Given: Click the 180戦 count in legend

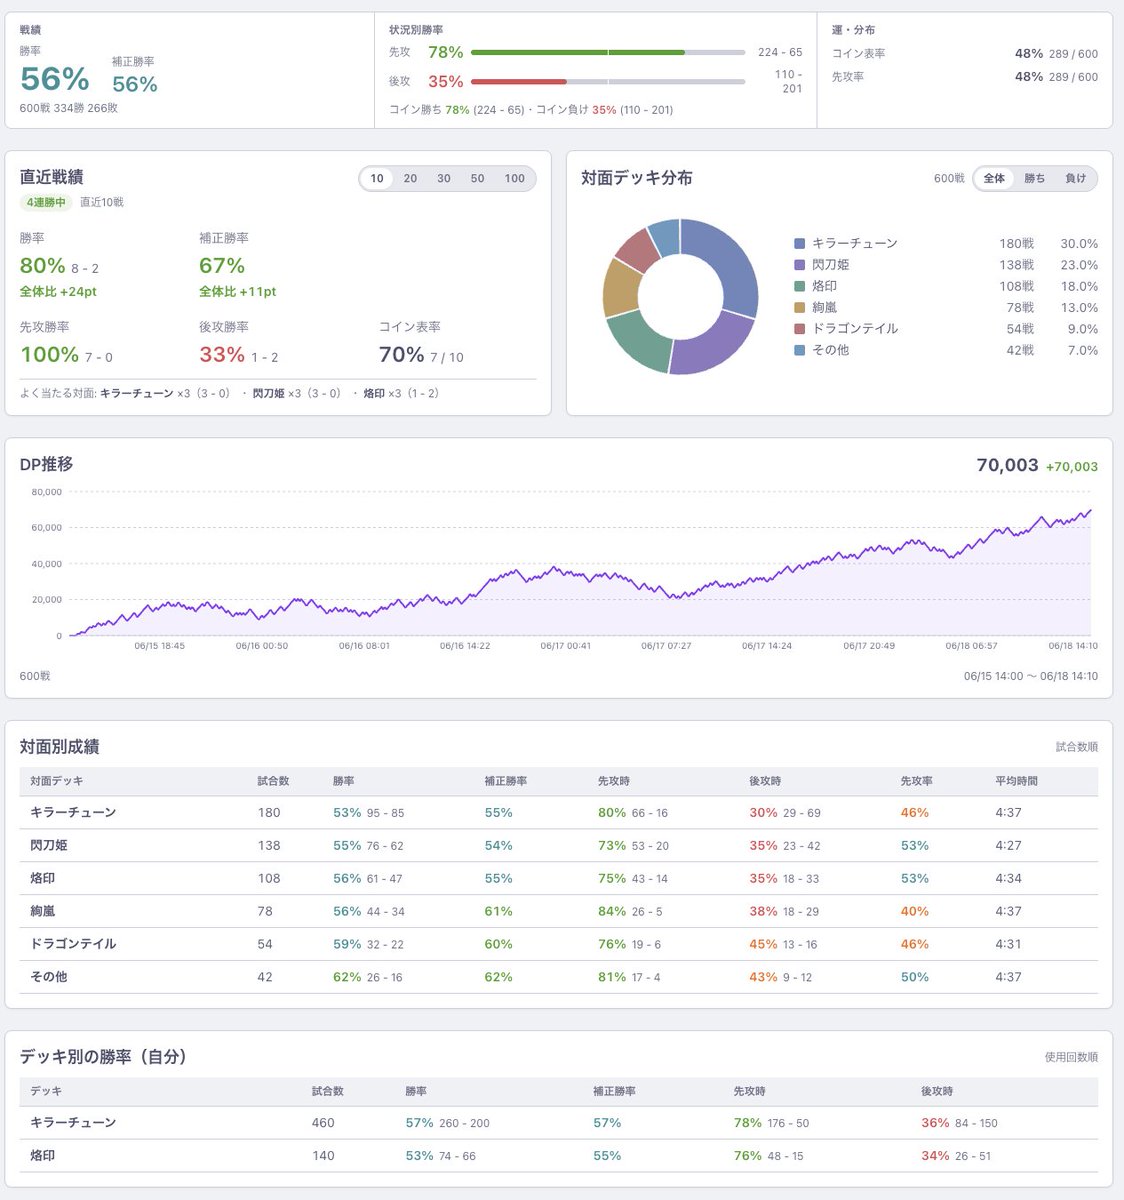Looking at the screenshot, I should tap(1017, 243).
